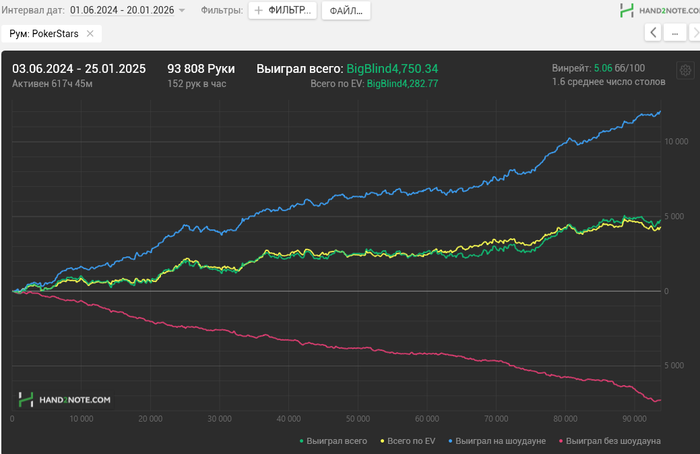Image resolution: width=700 pixels, height=454 pixels.
Task: Toggle the 'Всего по EV' legend series
Action: click(x=408, y=441)
